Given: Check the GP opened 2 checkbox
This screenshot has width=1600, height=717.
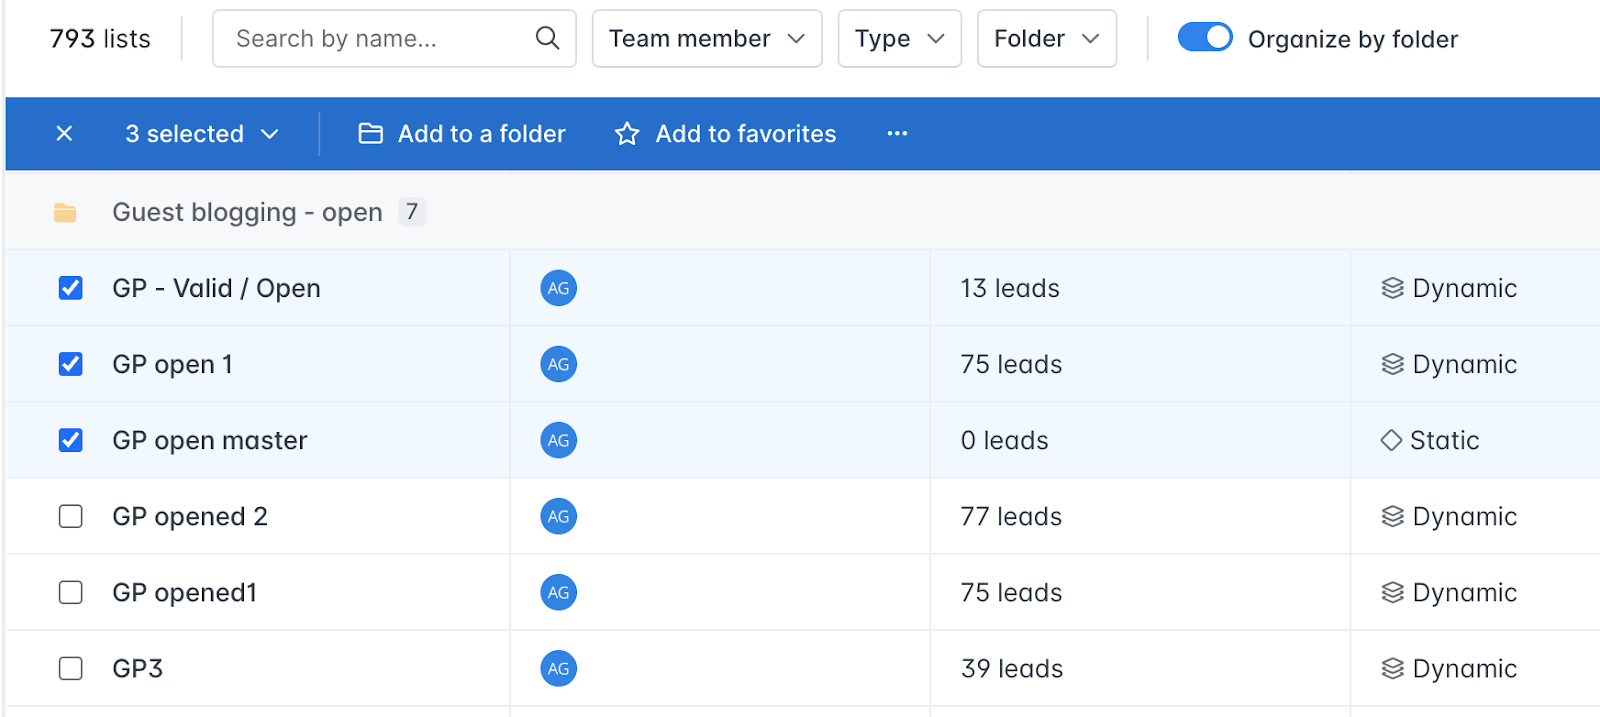Looking at the screenshot, I should tap(70, 516).
